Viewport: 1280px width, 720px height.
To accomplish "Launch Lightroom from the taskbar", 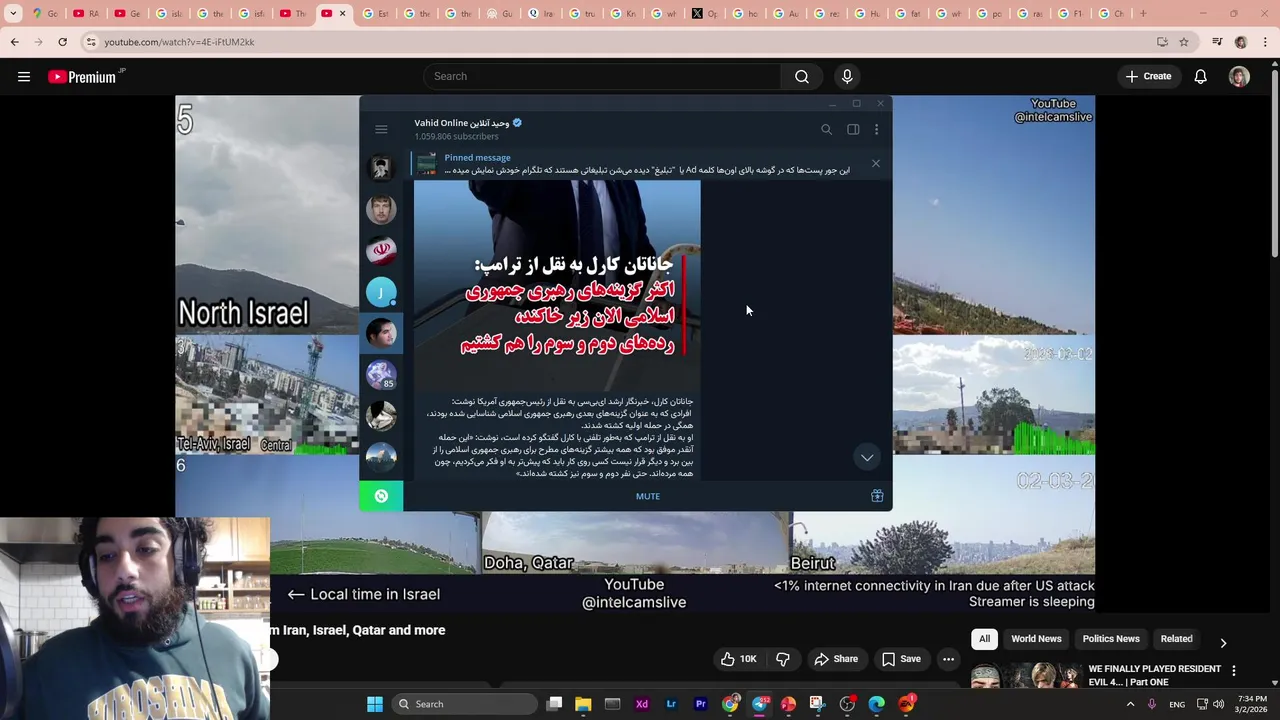I will coord(671,704).
